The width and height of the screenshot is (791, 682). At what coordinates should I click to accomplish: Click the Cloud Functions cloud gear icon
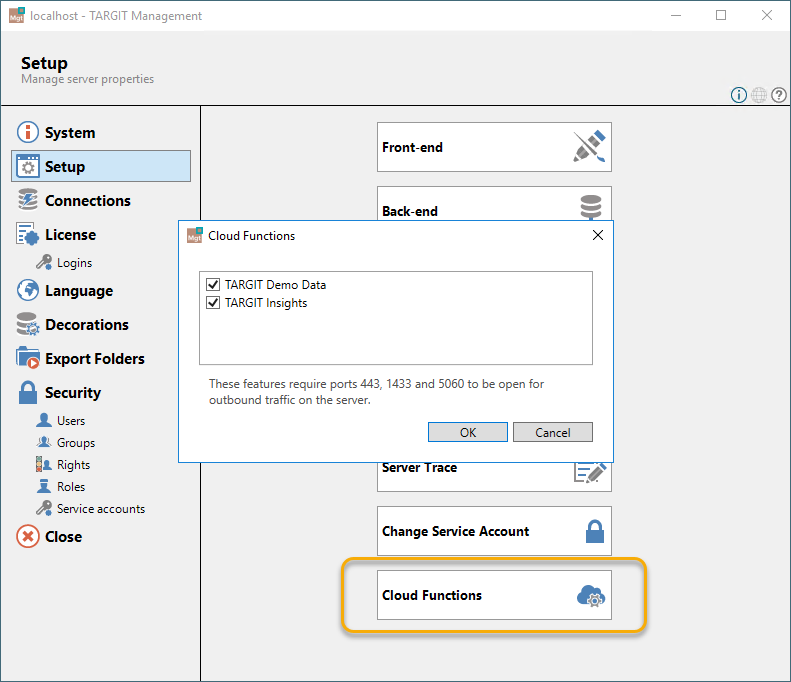[591, 596]
